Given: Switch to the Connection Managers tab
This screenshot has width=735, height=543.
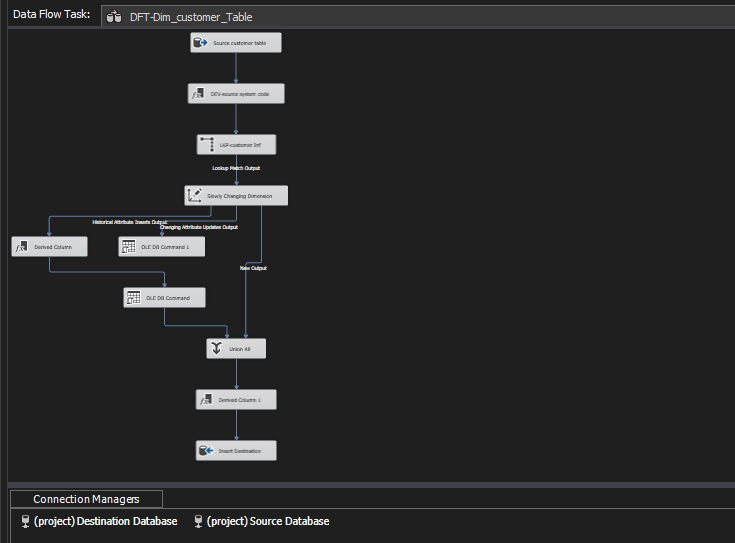Looking at the screenshot, I should click(x=87, y=499).
